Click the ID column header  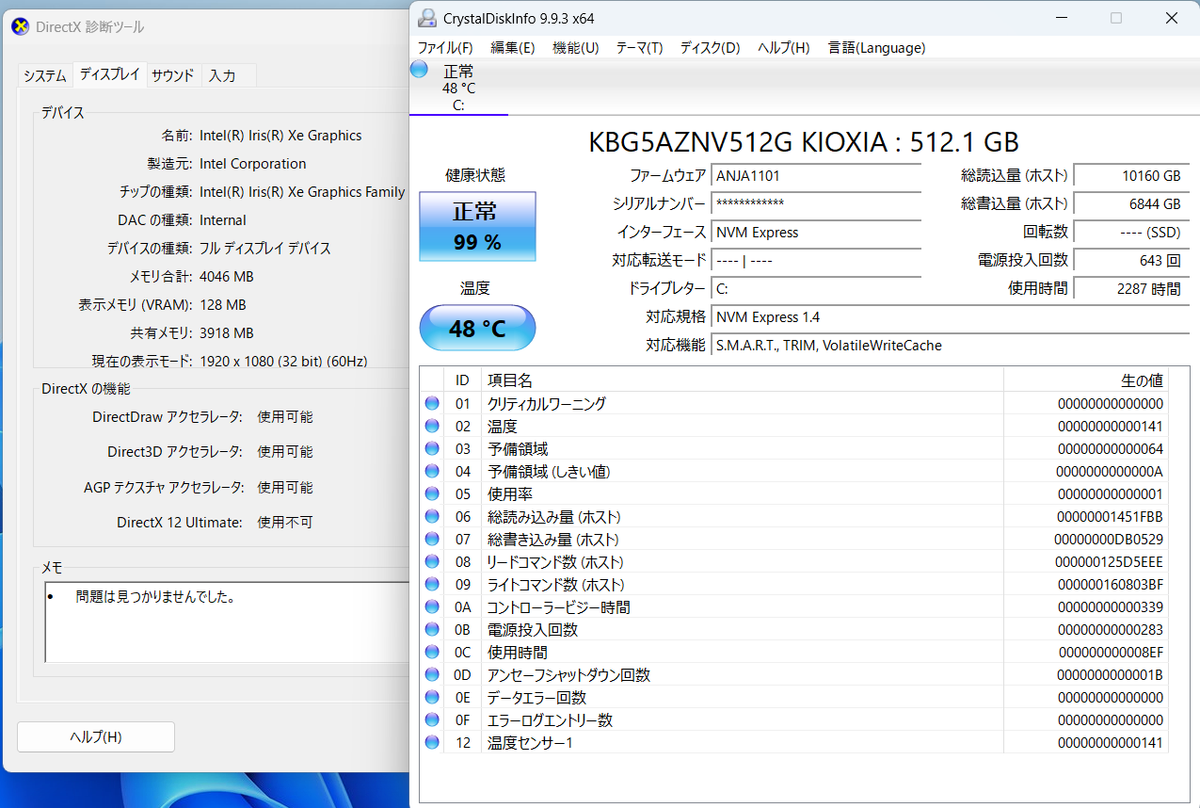point(462,380)
